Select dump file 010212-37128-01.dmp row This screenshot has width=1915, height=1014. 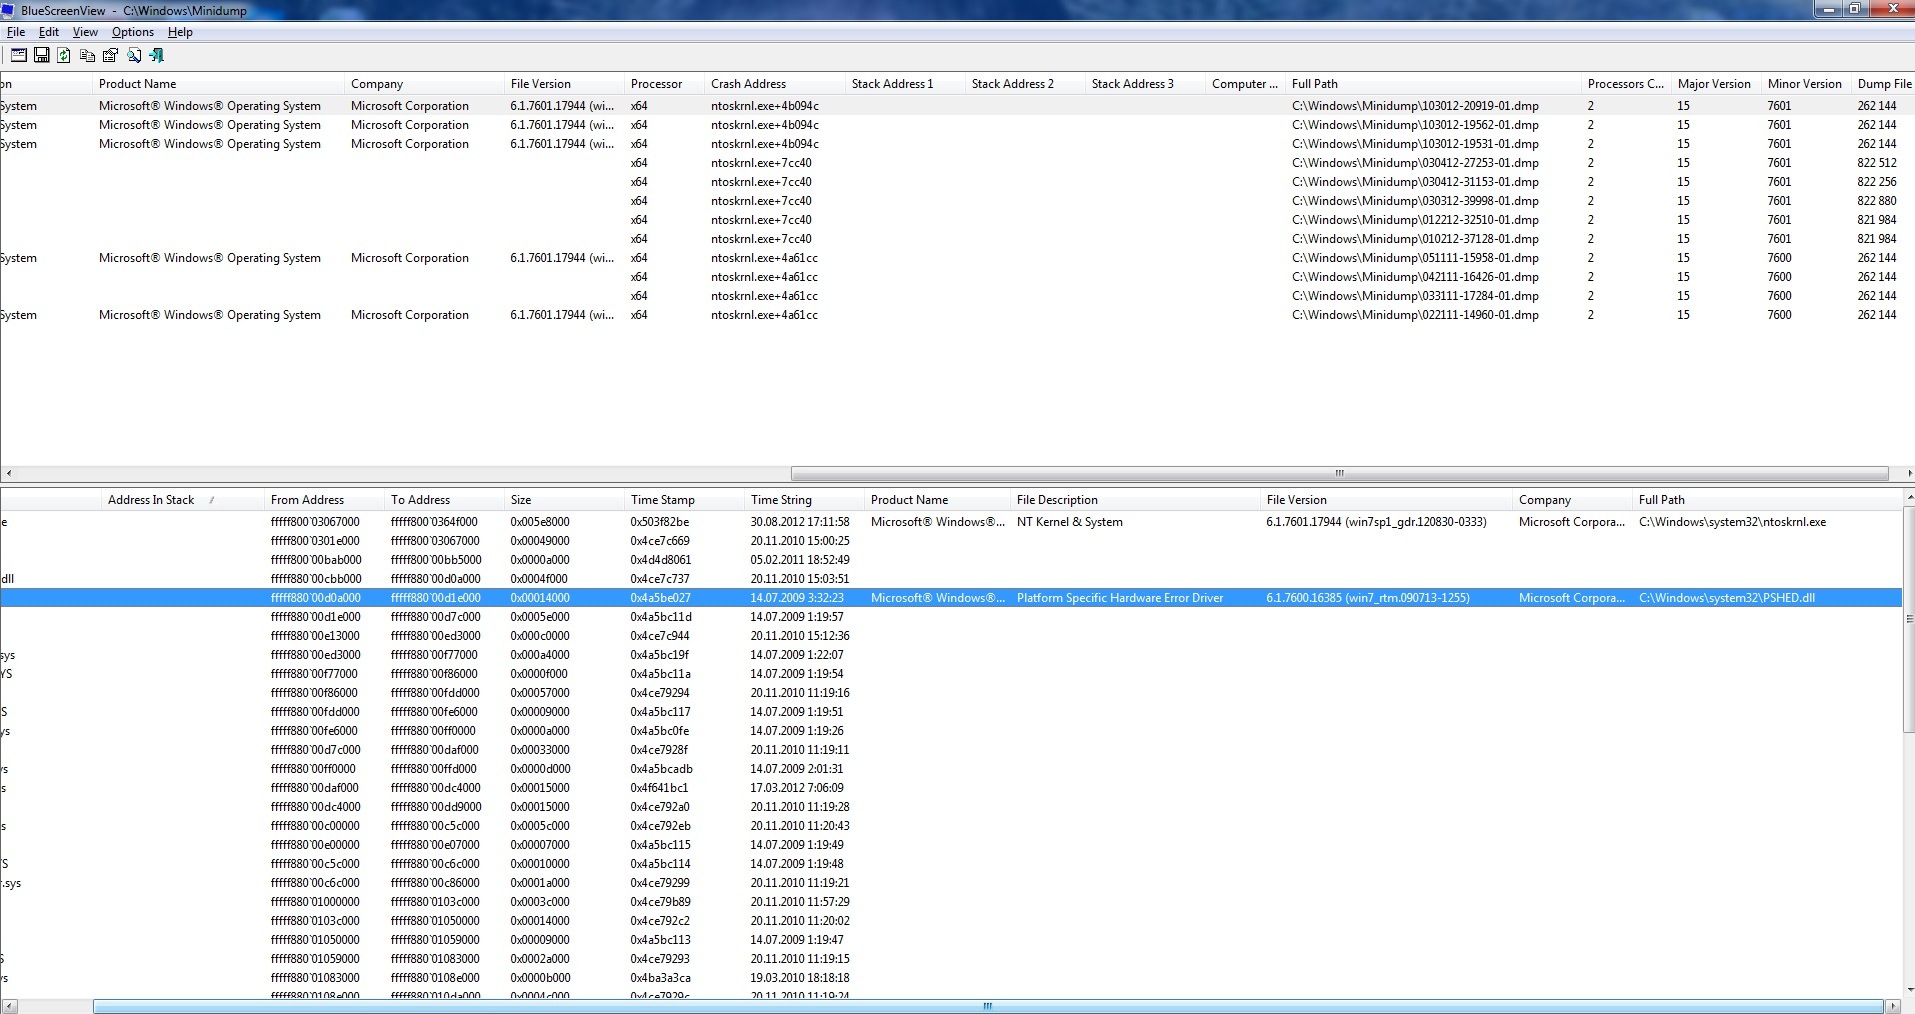(x=957, y=239)
